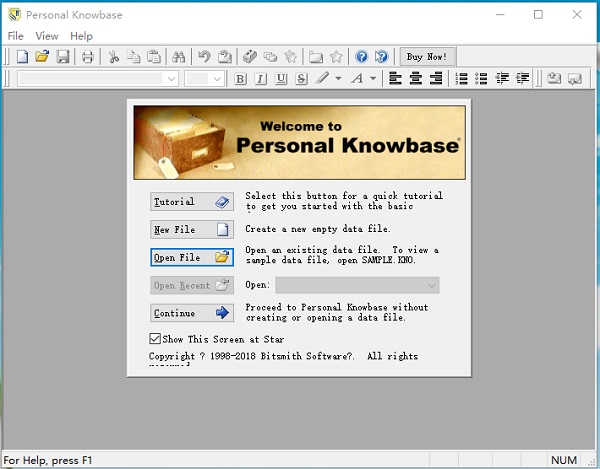Click the 'For Help, press F1' status text
Viewport: 600px width, 469px height.
(x=48, y=460)
